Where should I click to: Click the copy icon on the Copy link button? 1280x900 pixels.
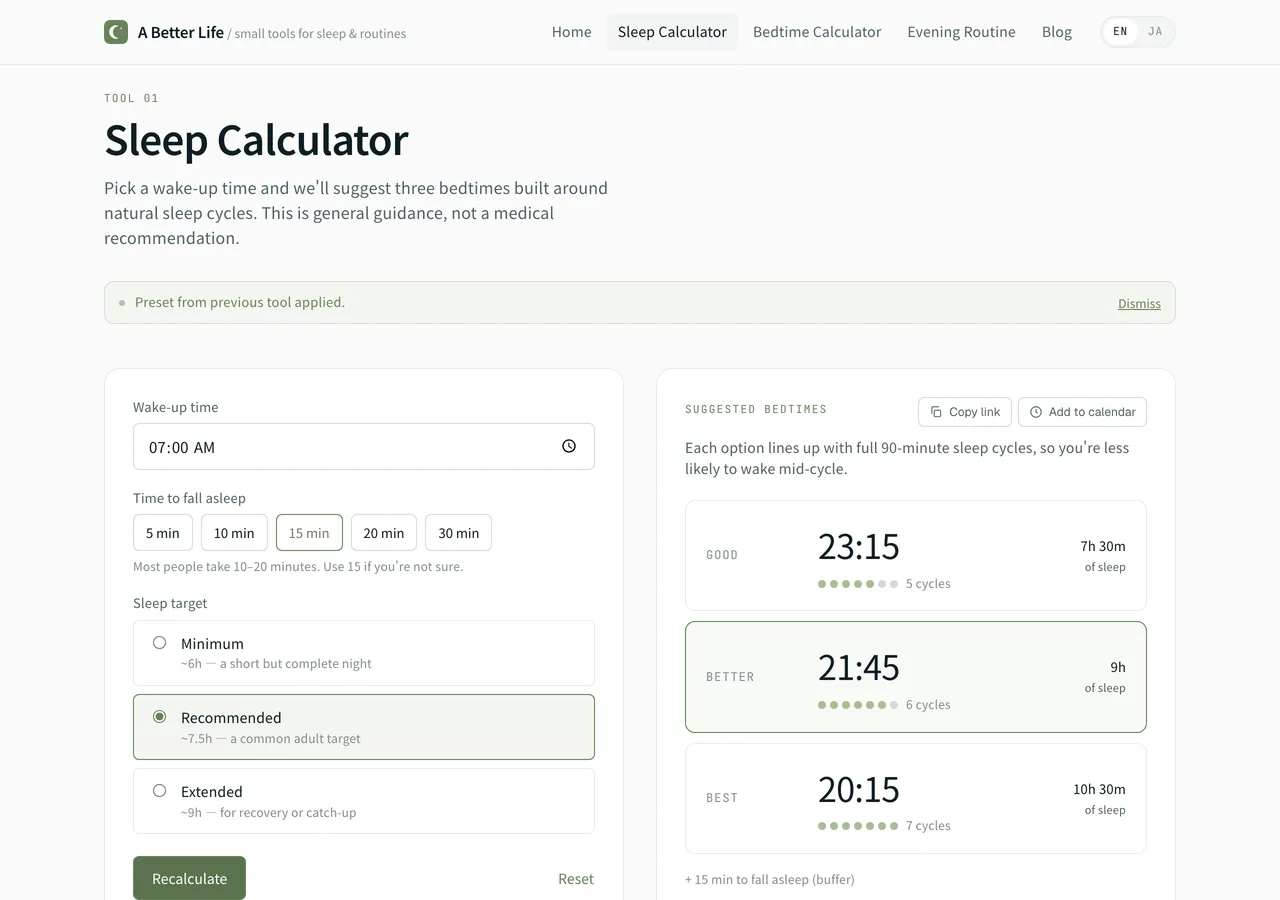(x=937, y=411)
